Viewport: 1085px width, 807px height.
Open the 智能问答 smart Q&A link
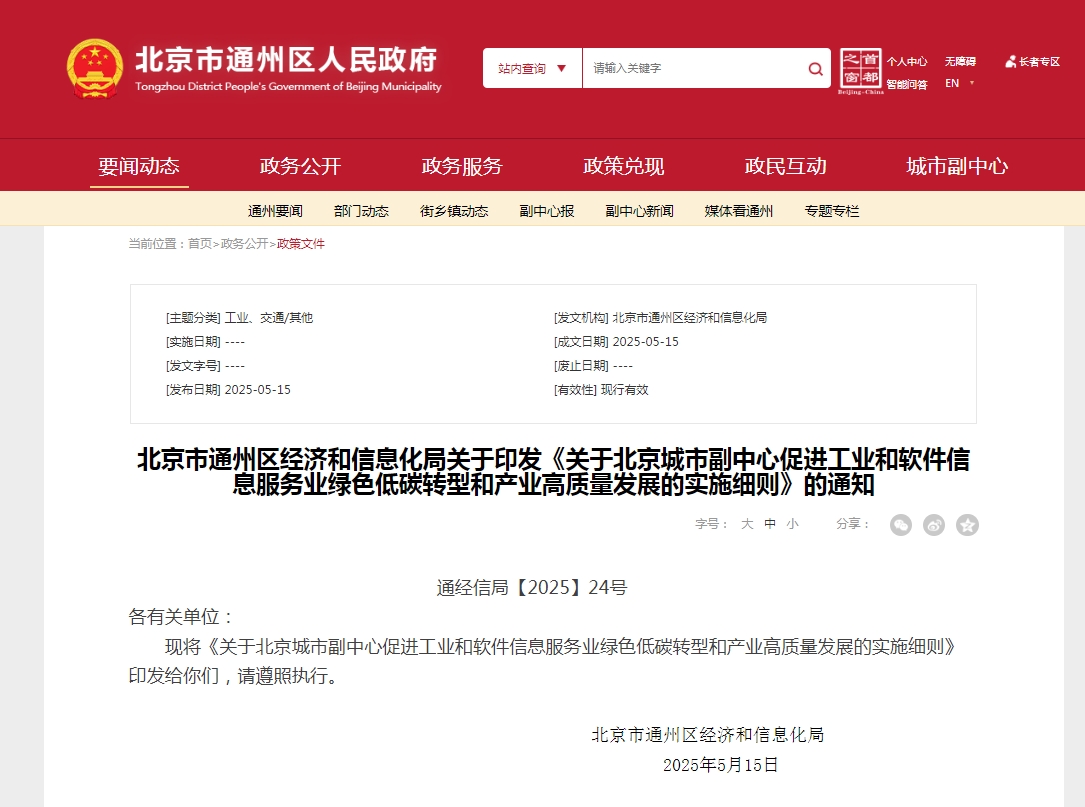906,85
